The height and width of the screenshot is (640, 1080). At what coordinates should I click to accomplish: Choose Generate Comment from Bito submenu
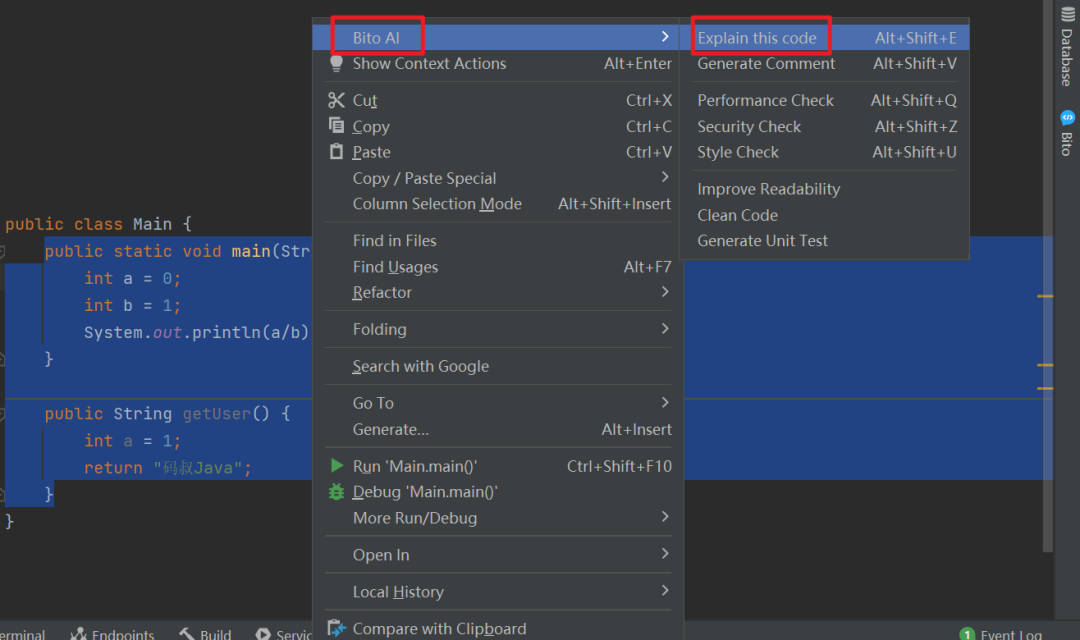tap(824, 63)
